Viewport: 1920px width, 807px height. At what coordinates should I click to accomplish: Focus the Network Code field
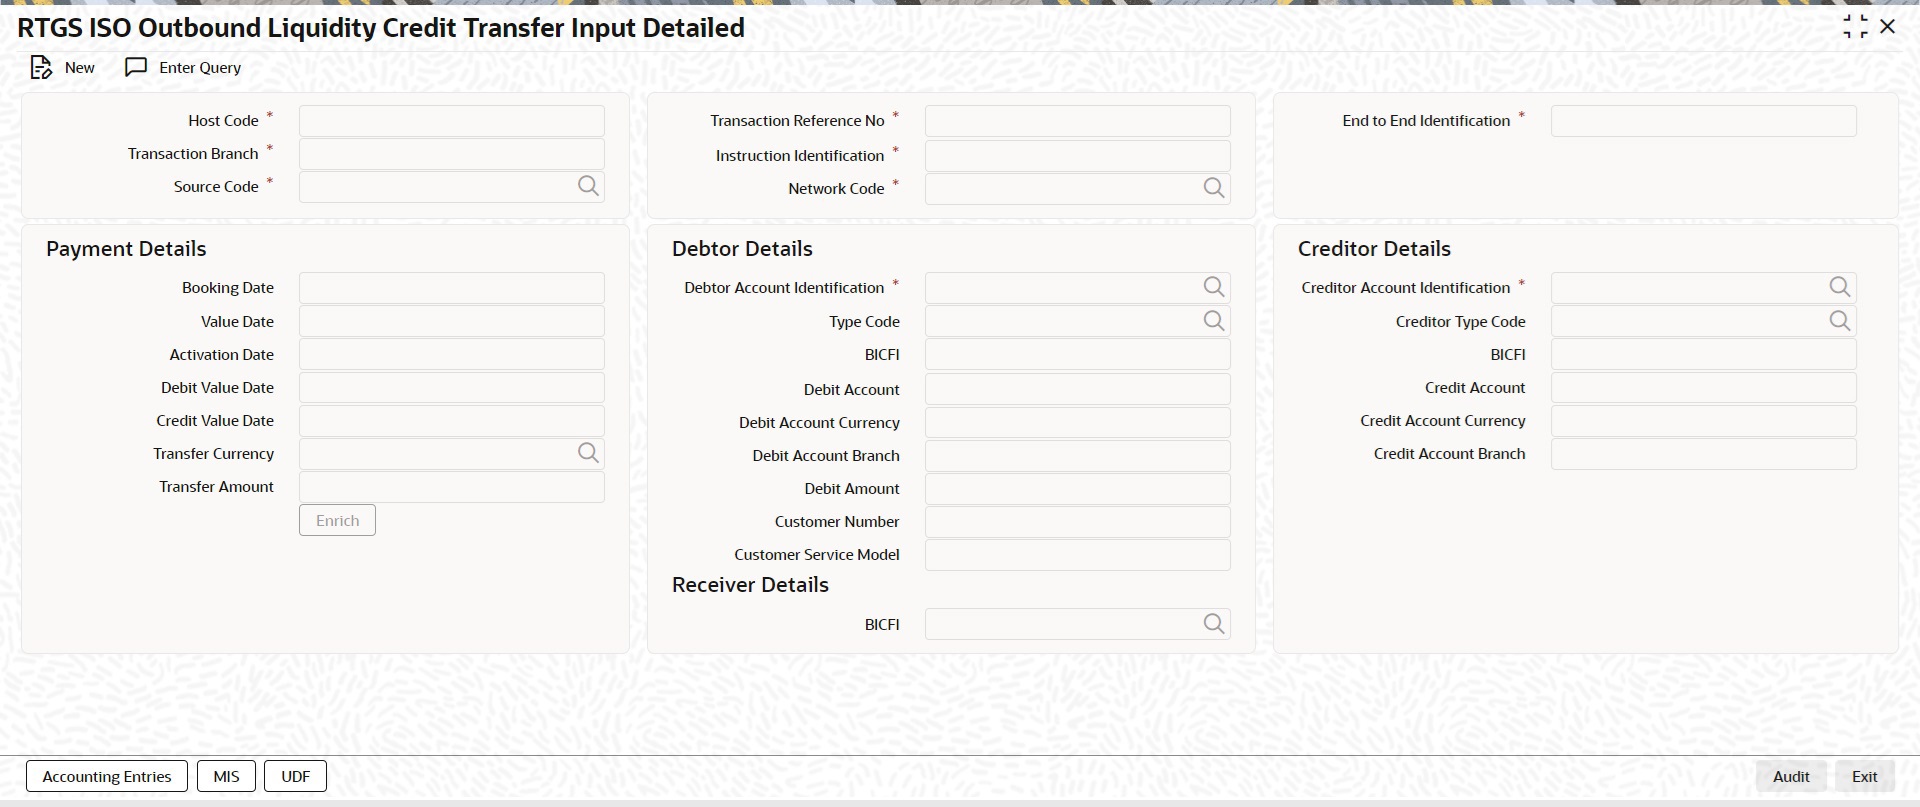click(x=1078, y=189)
